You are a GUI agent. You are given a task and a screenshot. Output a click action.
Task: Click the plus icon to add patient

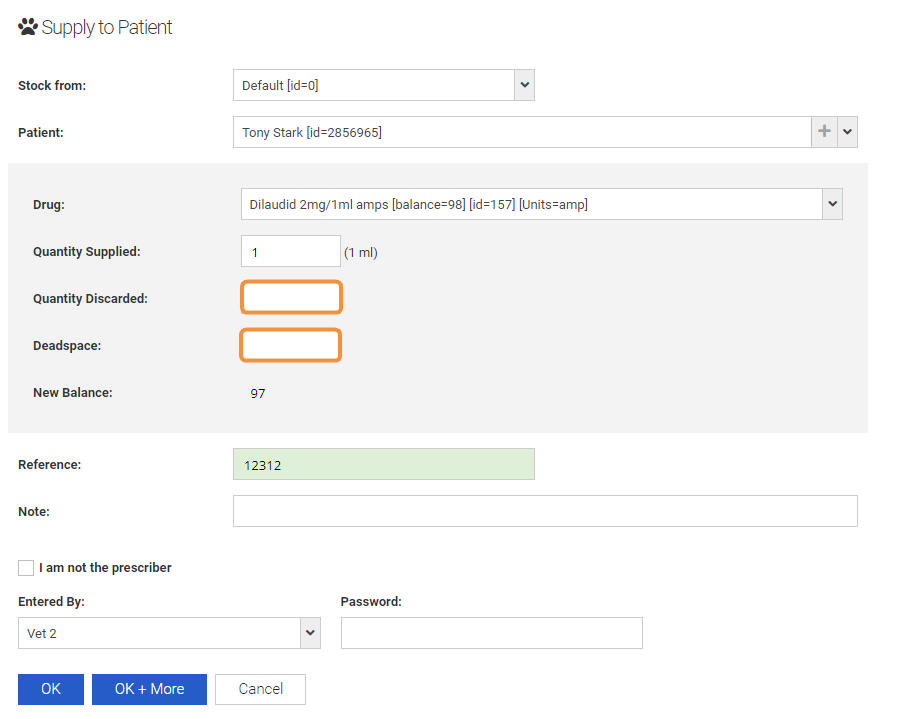[x=824, y=132]
